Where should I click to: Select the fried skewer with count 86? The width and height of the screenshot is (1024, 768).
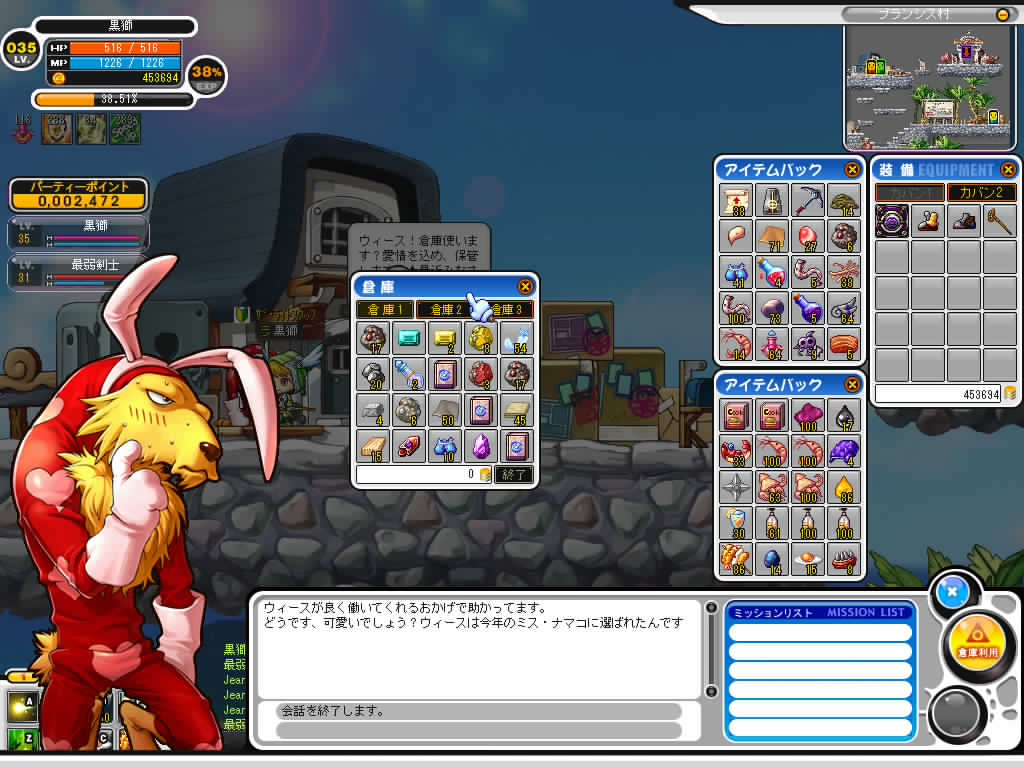pyautogui.click(x=735, y=559)
